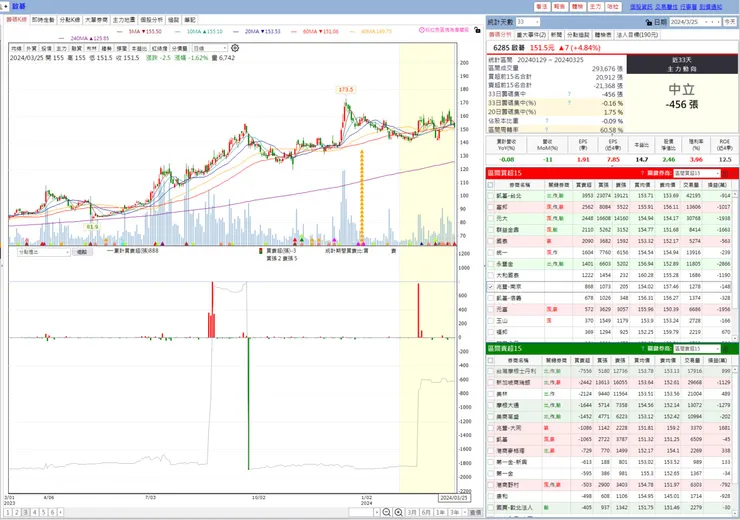Click the help icon next to 區間周轉率
Image resolution: width=740 pixels, height=520 pixels.
(x=547, y=129)
